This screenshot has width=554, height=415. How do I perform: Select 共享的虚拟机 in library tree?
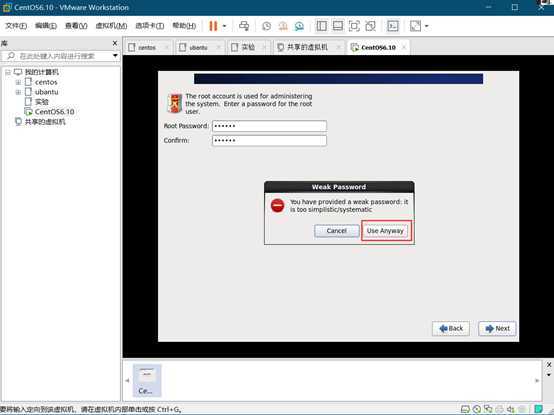point(45,122)
